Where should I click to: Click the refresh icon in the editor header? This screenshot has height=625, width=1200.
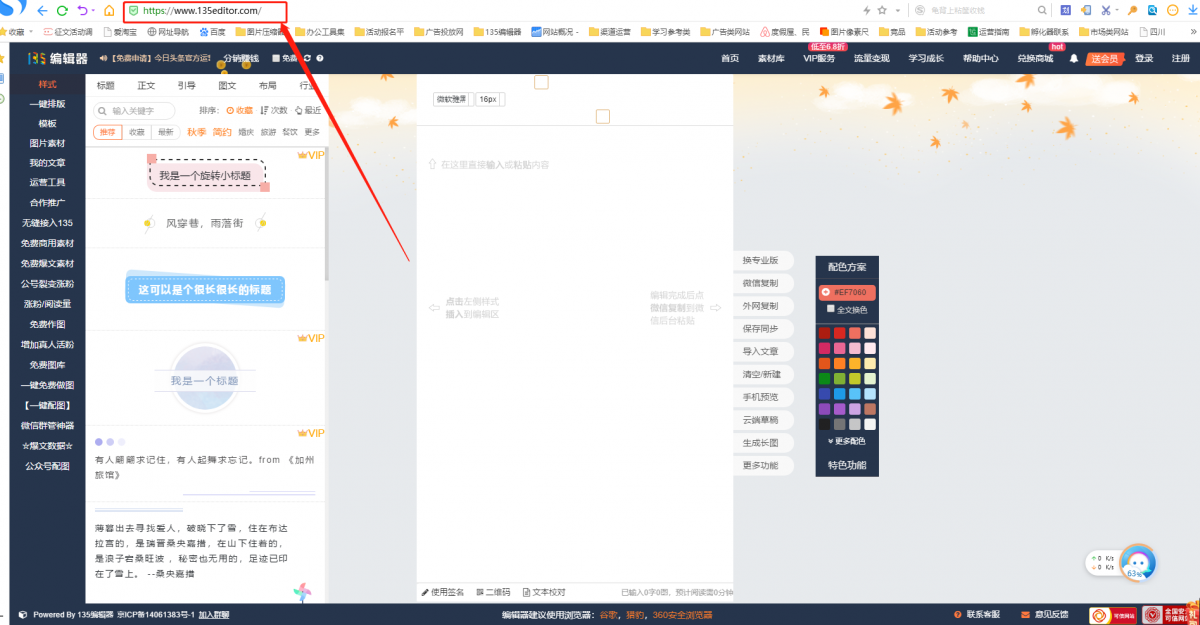307,58
